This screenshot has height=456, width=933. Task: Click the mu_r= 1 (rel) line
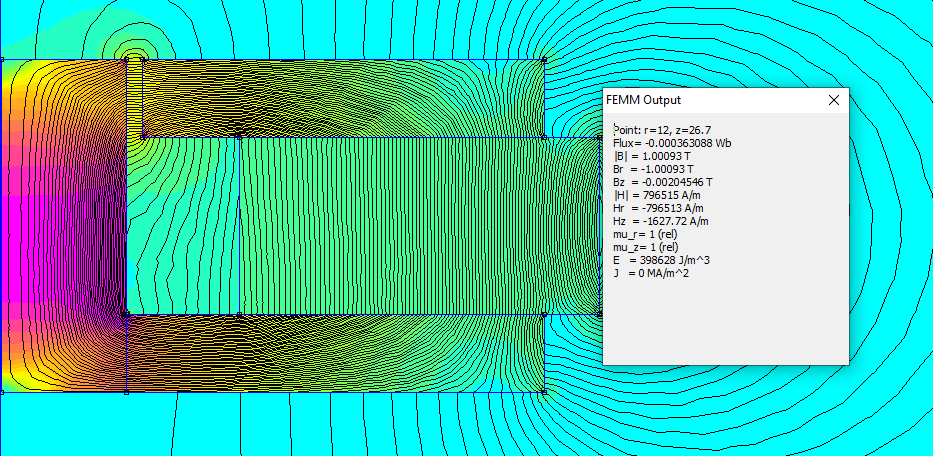pos(646,234)
